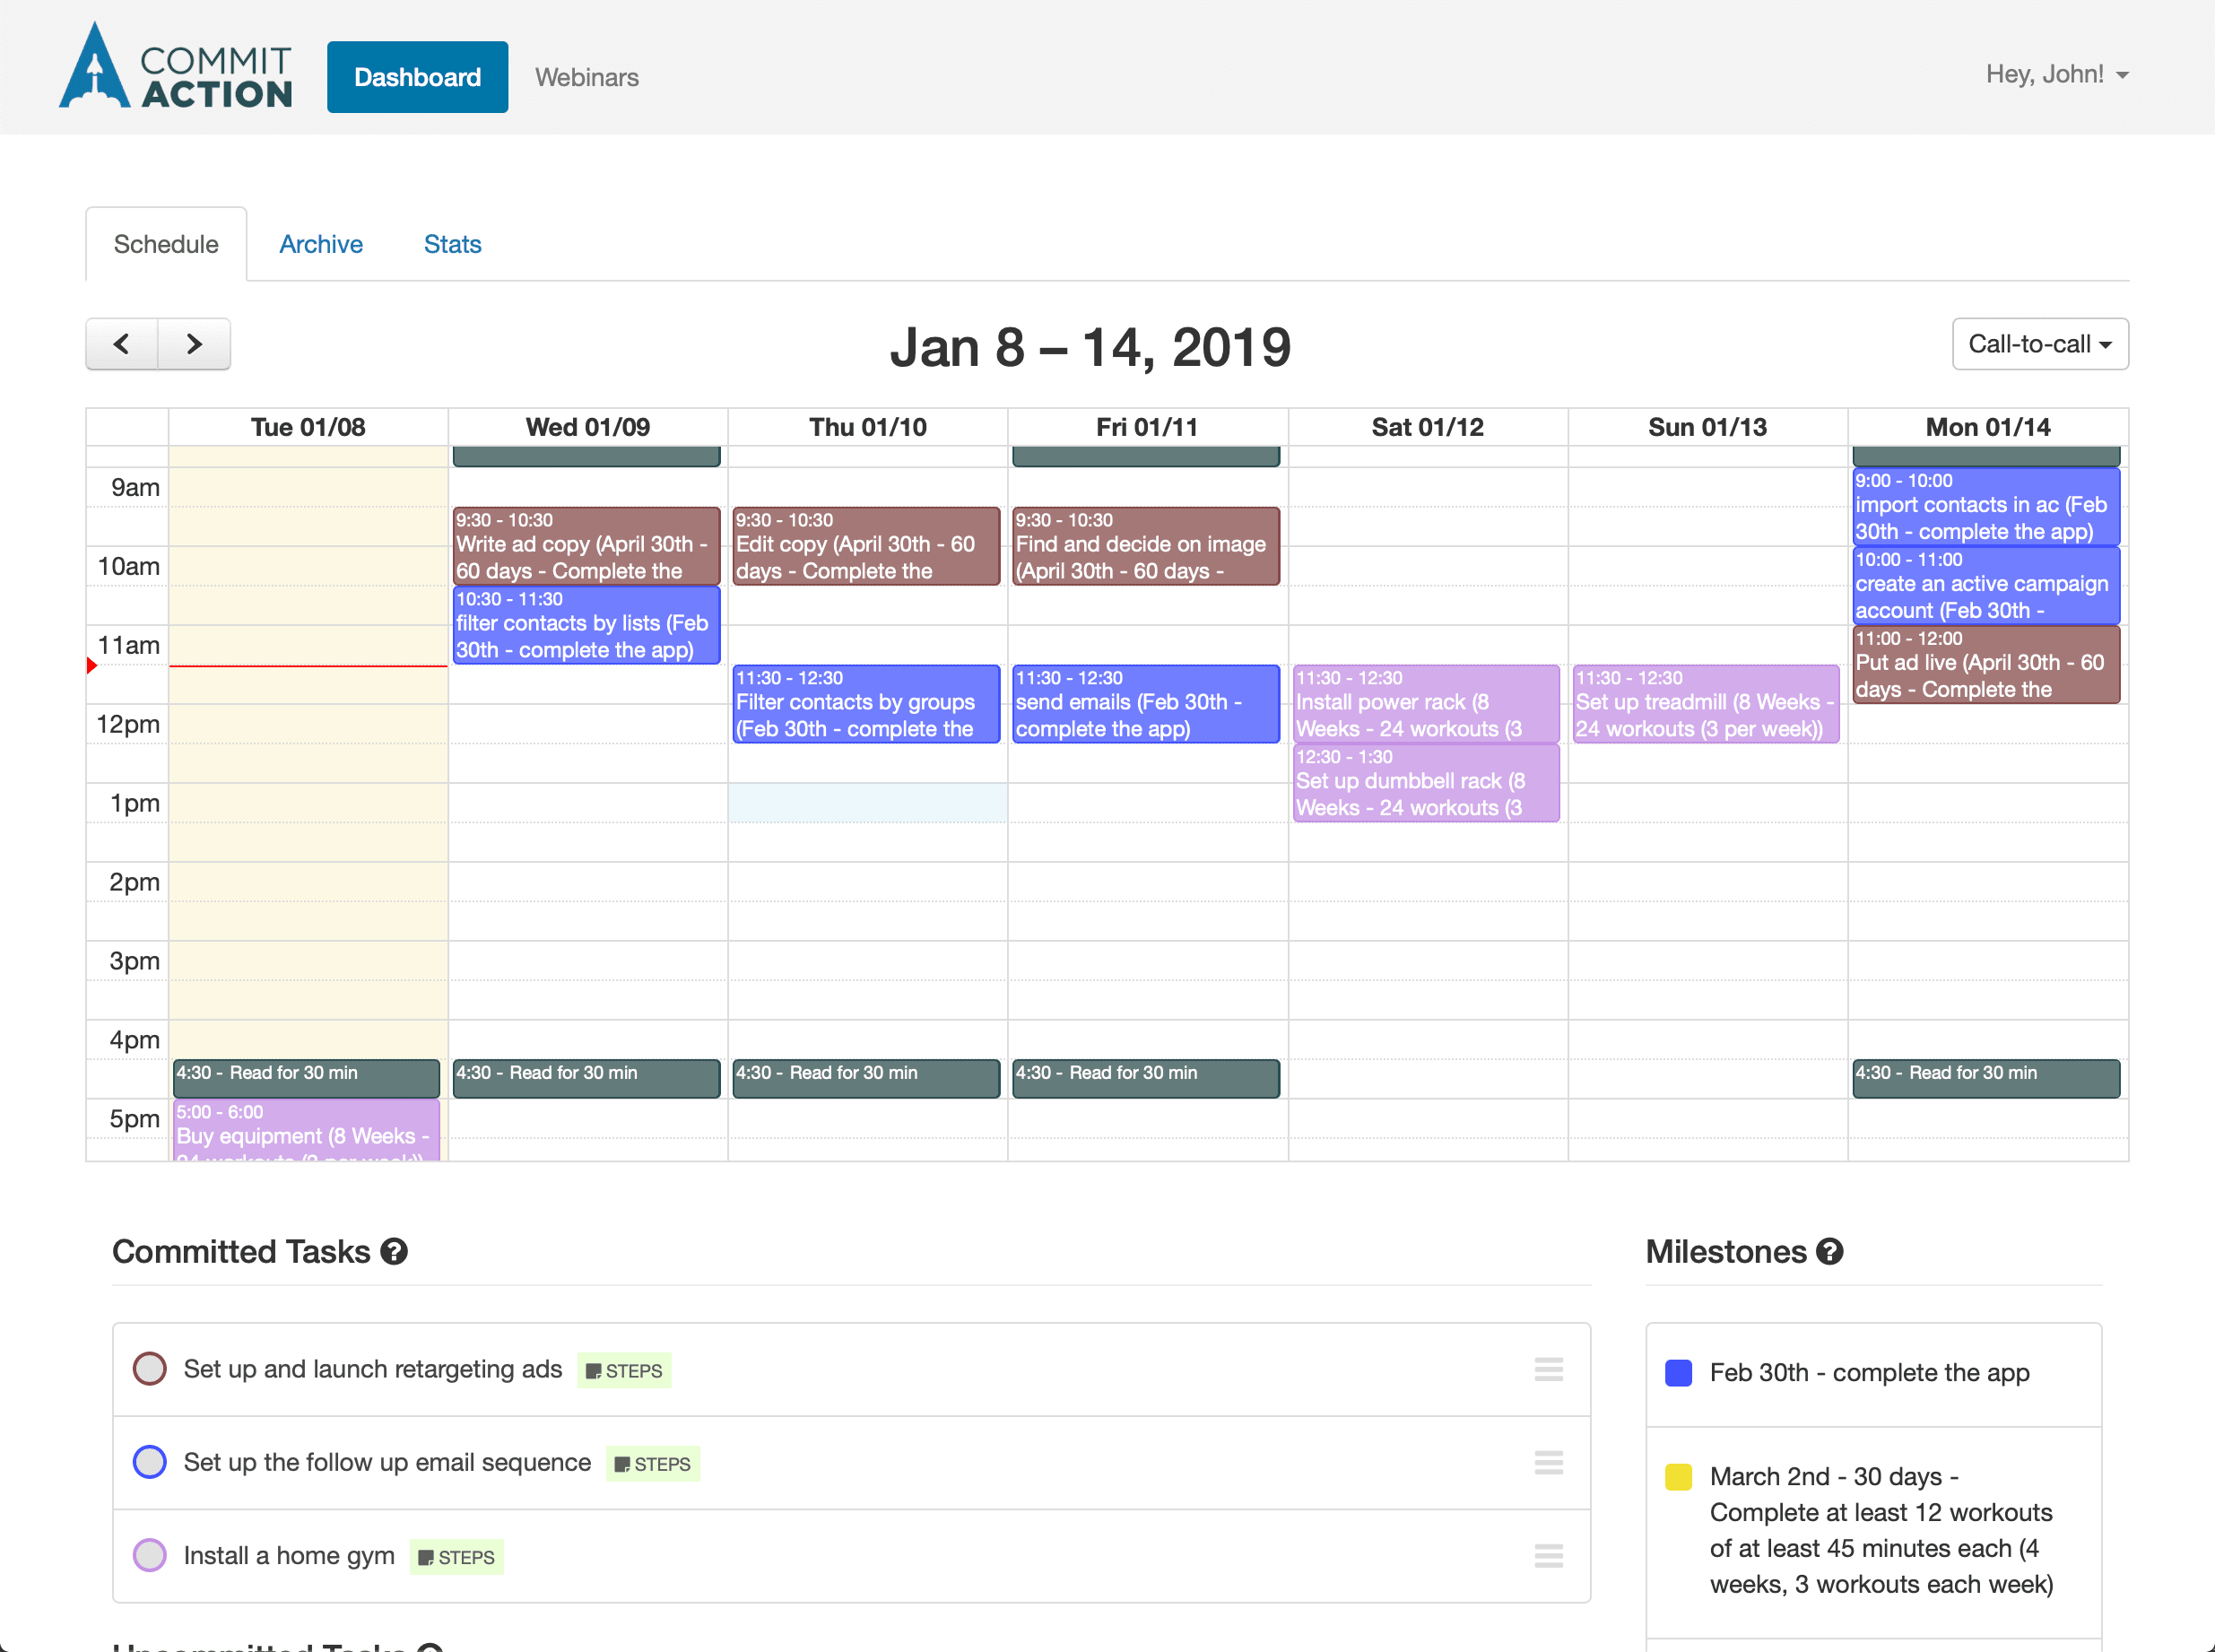Mark Install a home gym complete
This screenshot has height=1652, width=2215.
click(x=150, y=1555)
